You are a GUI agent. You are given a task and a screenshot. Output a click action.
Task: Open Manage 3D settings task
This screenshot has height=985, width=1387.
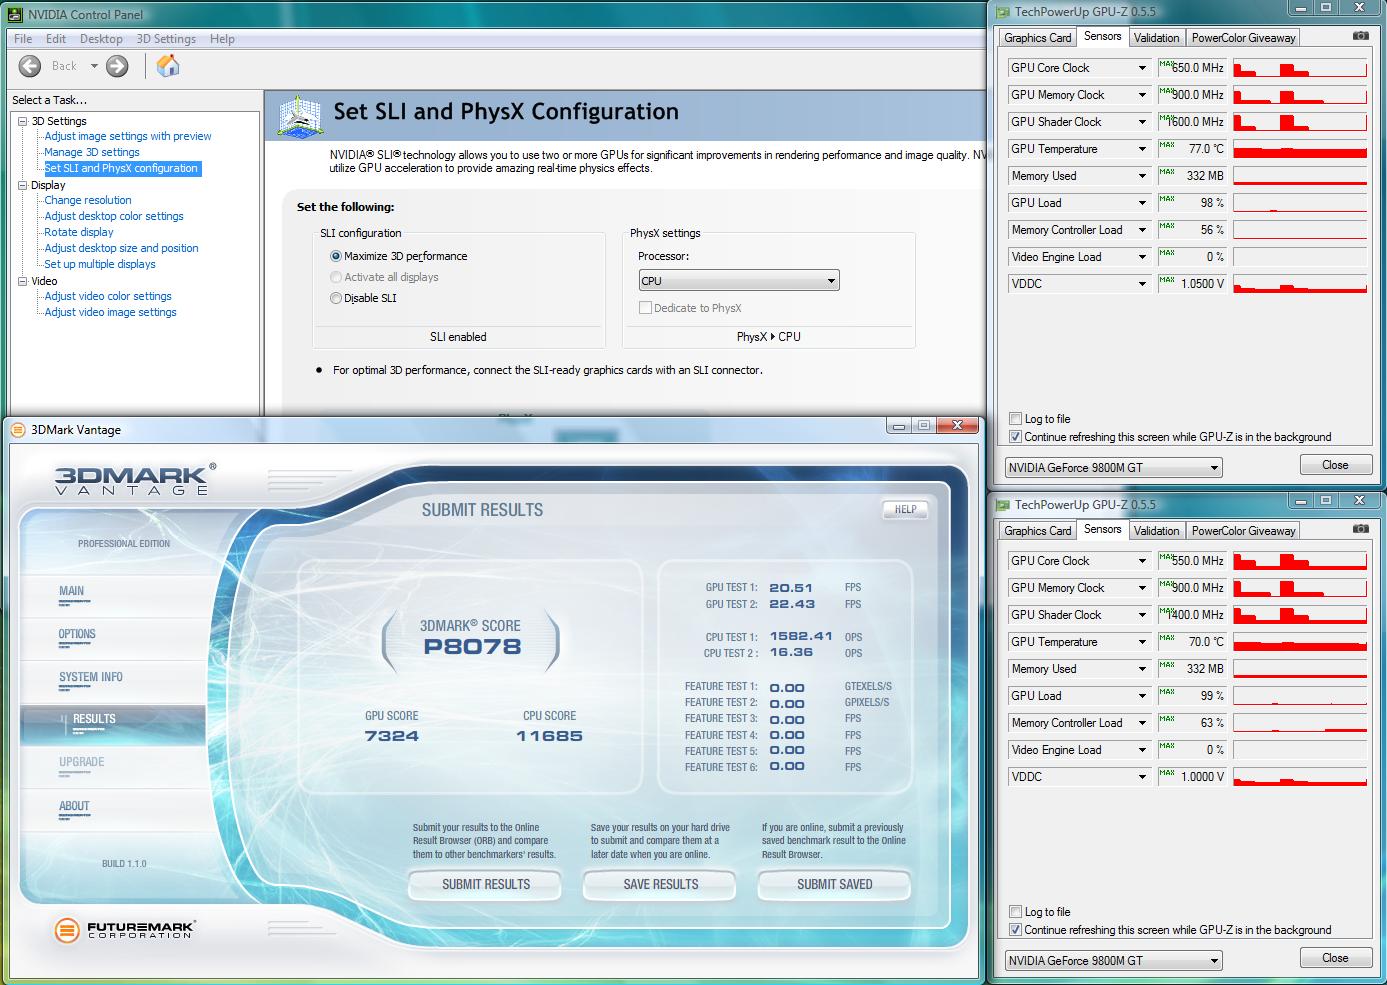(x=92, y=152)
